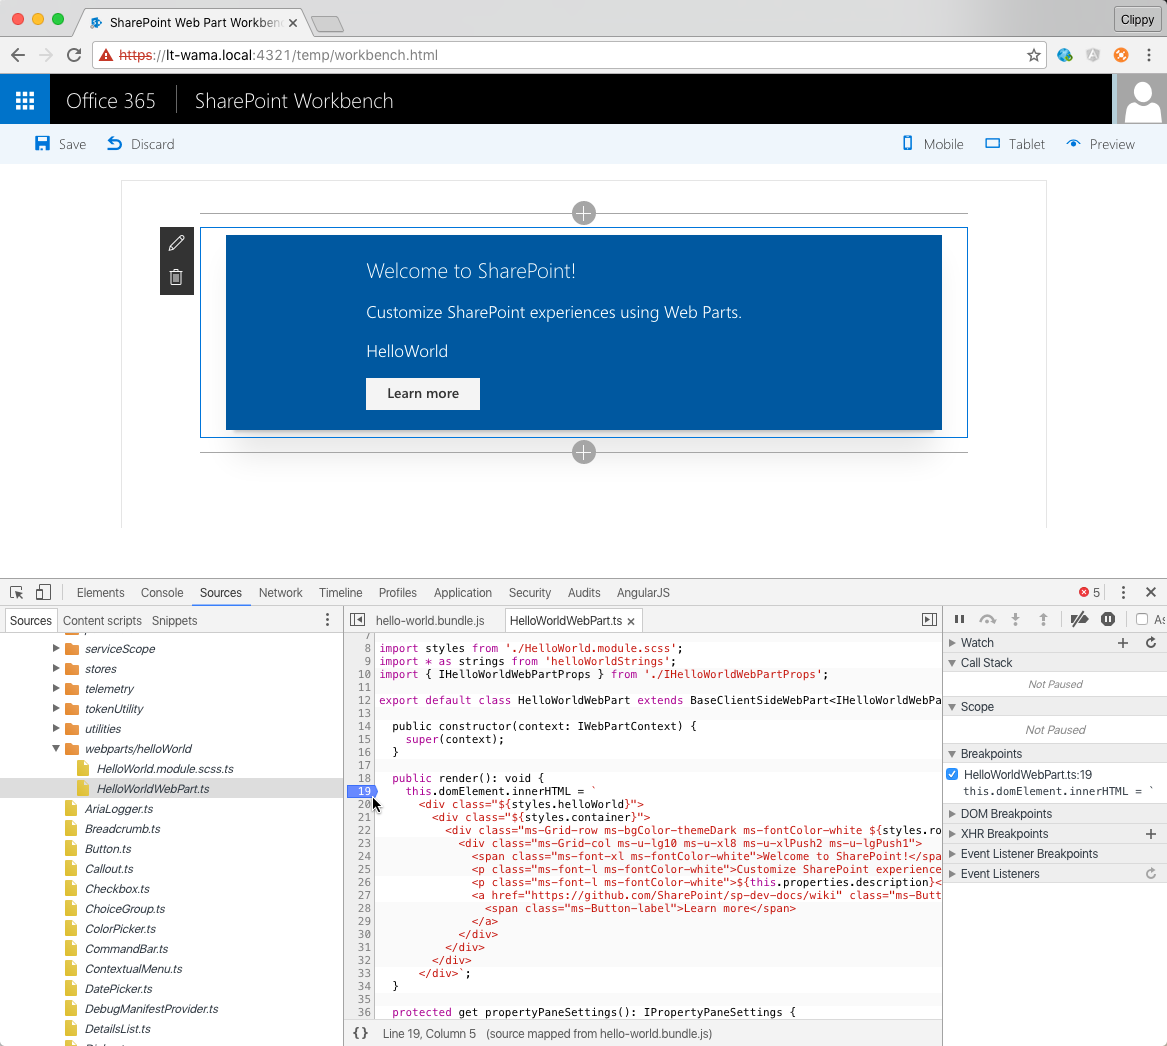
Task: Expand the serviceScope folder
Action: point(56,648)
